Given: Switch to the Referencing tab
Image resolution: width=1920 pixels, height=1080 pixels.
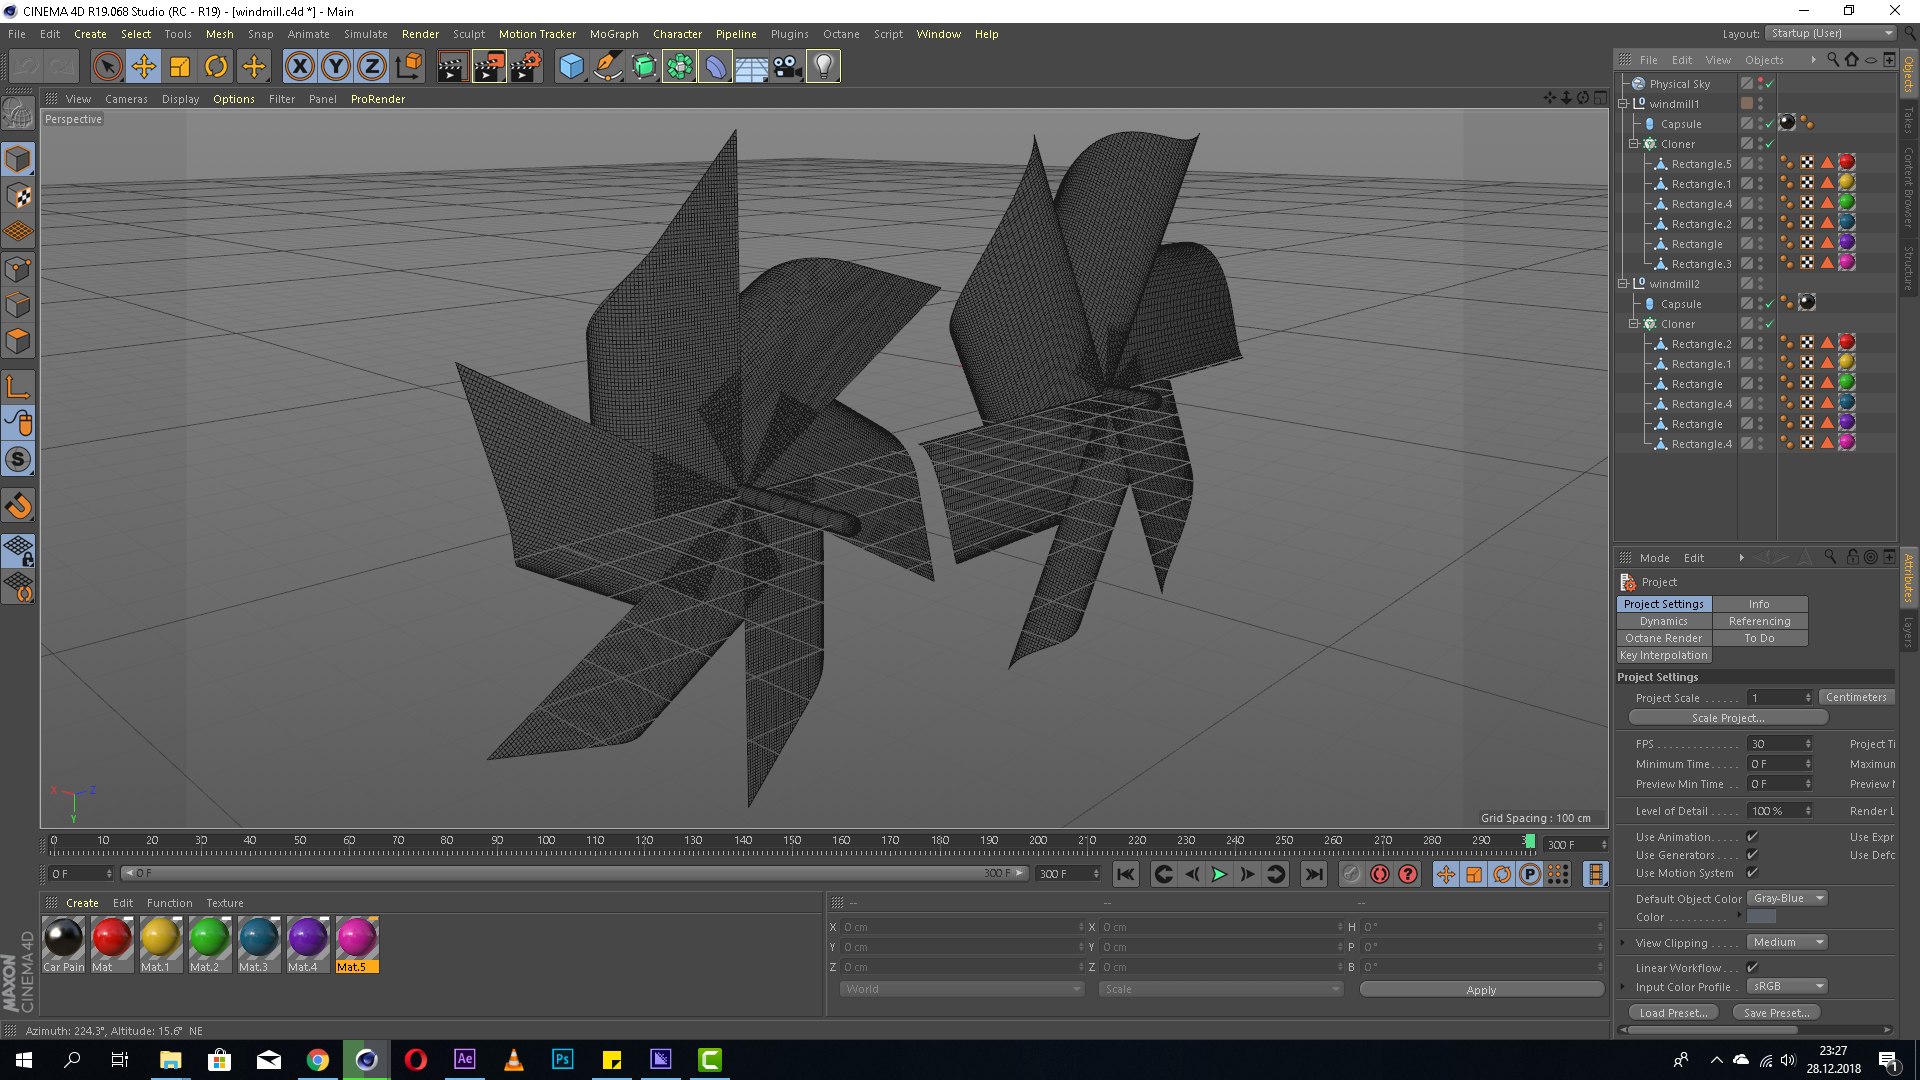Looking at the screenshot, I should 1760,621.
